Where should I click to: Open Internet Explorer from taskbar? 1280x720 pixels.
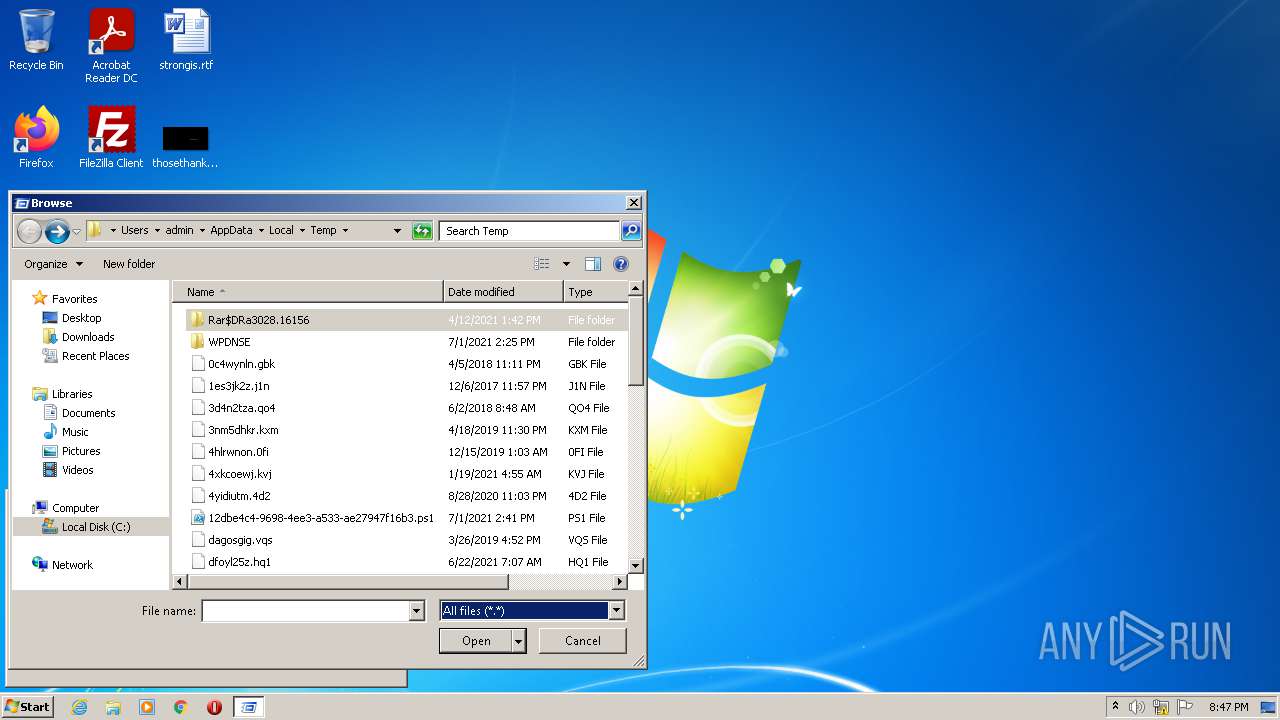pyautogui.click(x=79, y=707)
